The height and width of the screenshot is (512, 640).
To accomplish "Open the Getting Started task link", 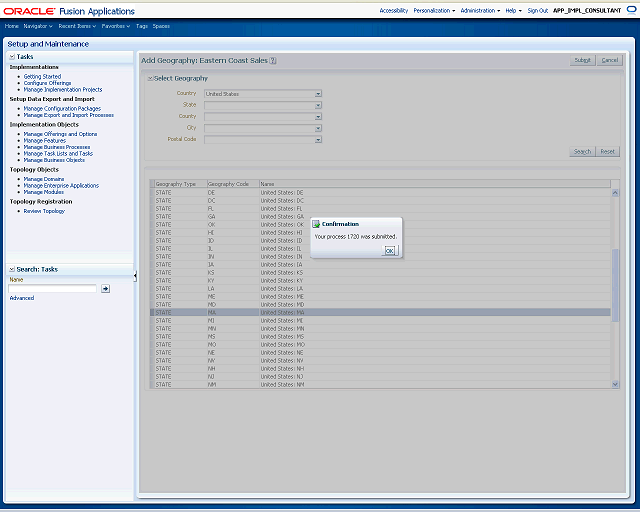I will [42, 76].
